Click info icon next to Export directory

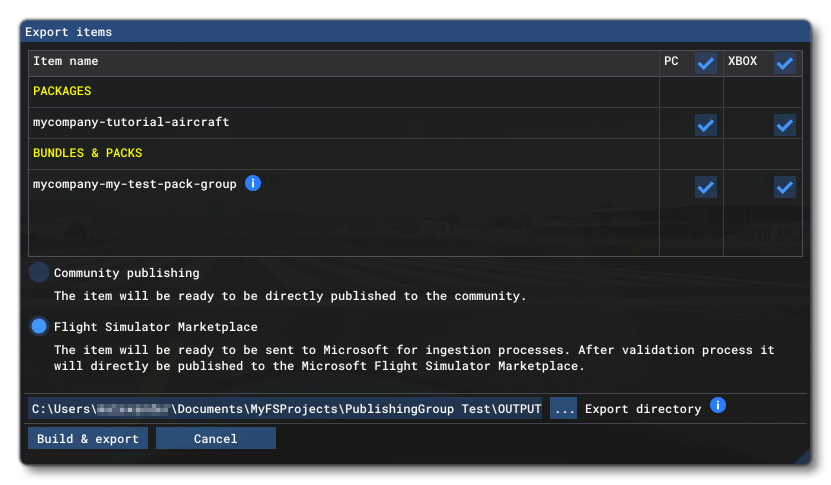click(x=717, y=406)
